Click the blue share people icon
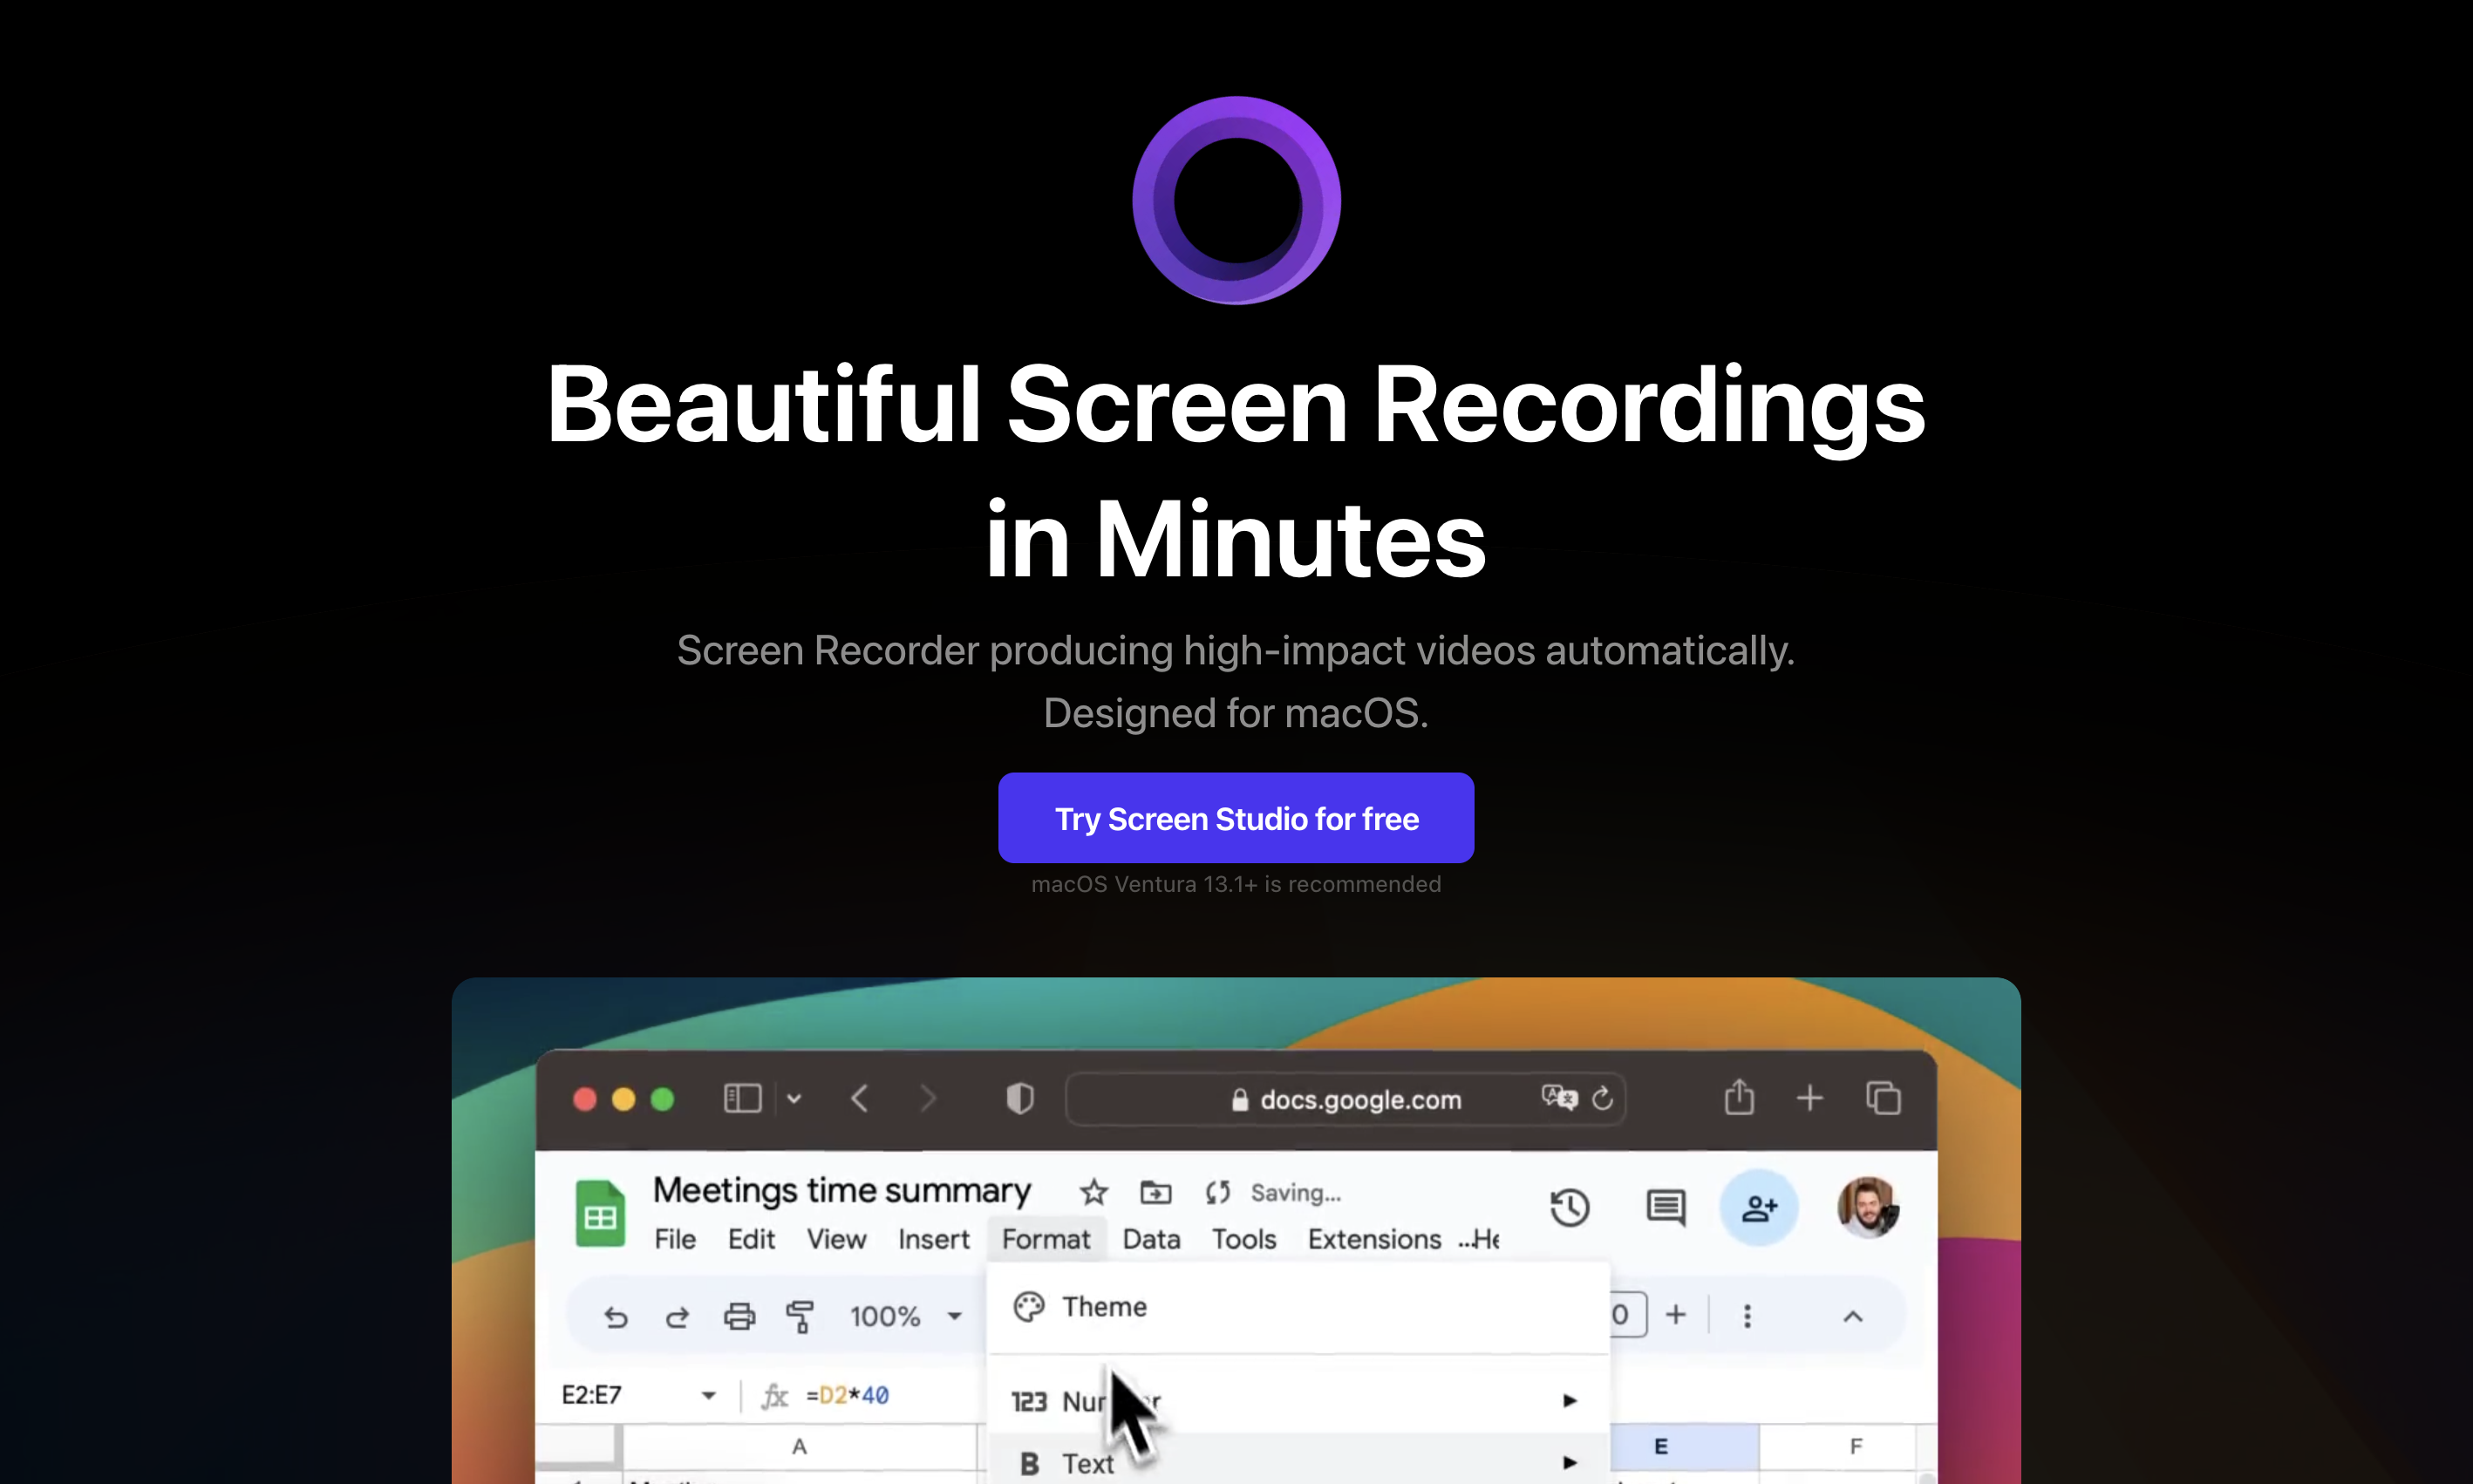This screenshot has width=2473, height=1484. [1758, 1208]
